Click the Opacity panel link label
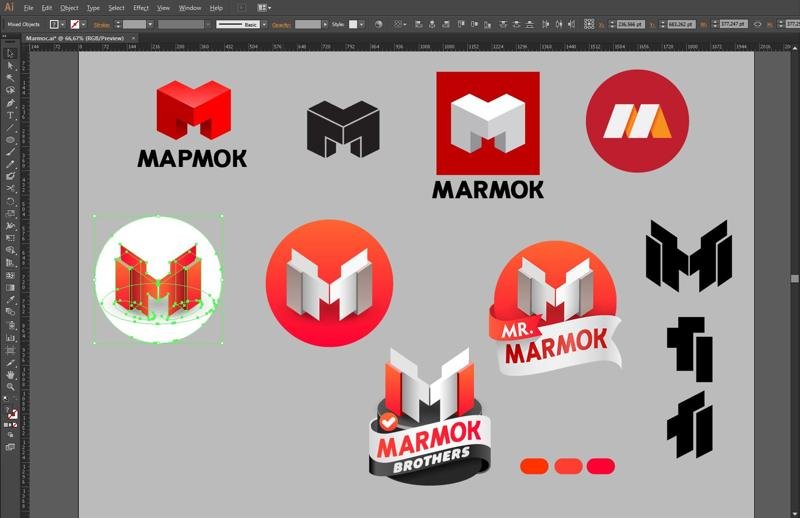The image size is (800, 518). click(282, 24)
